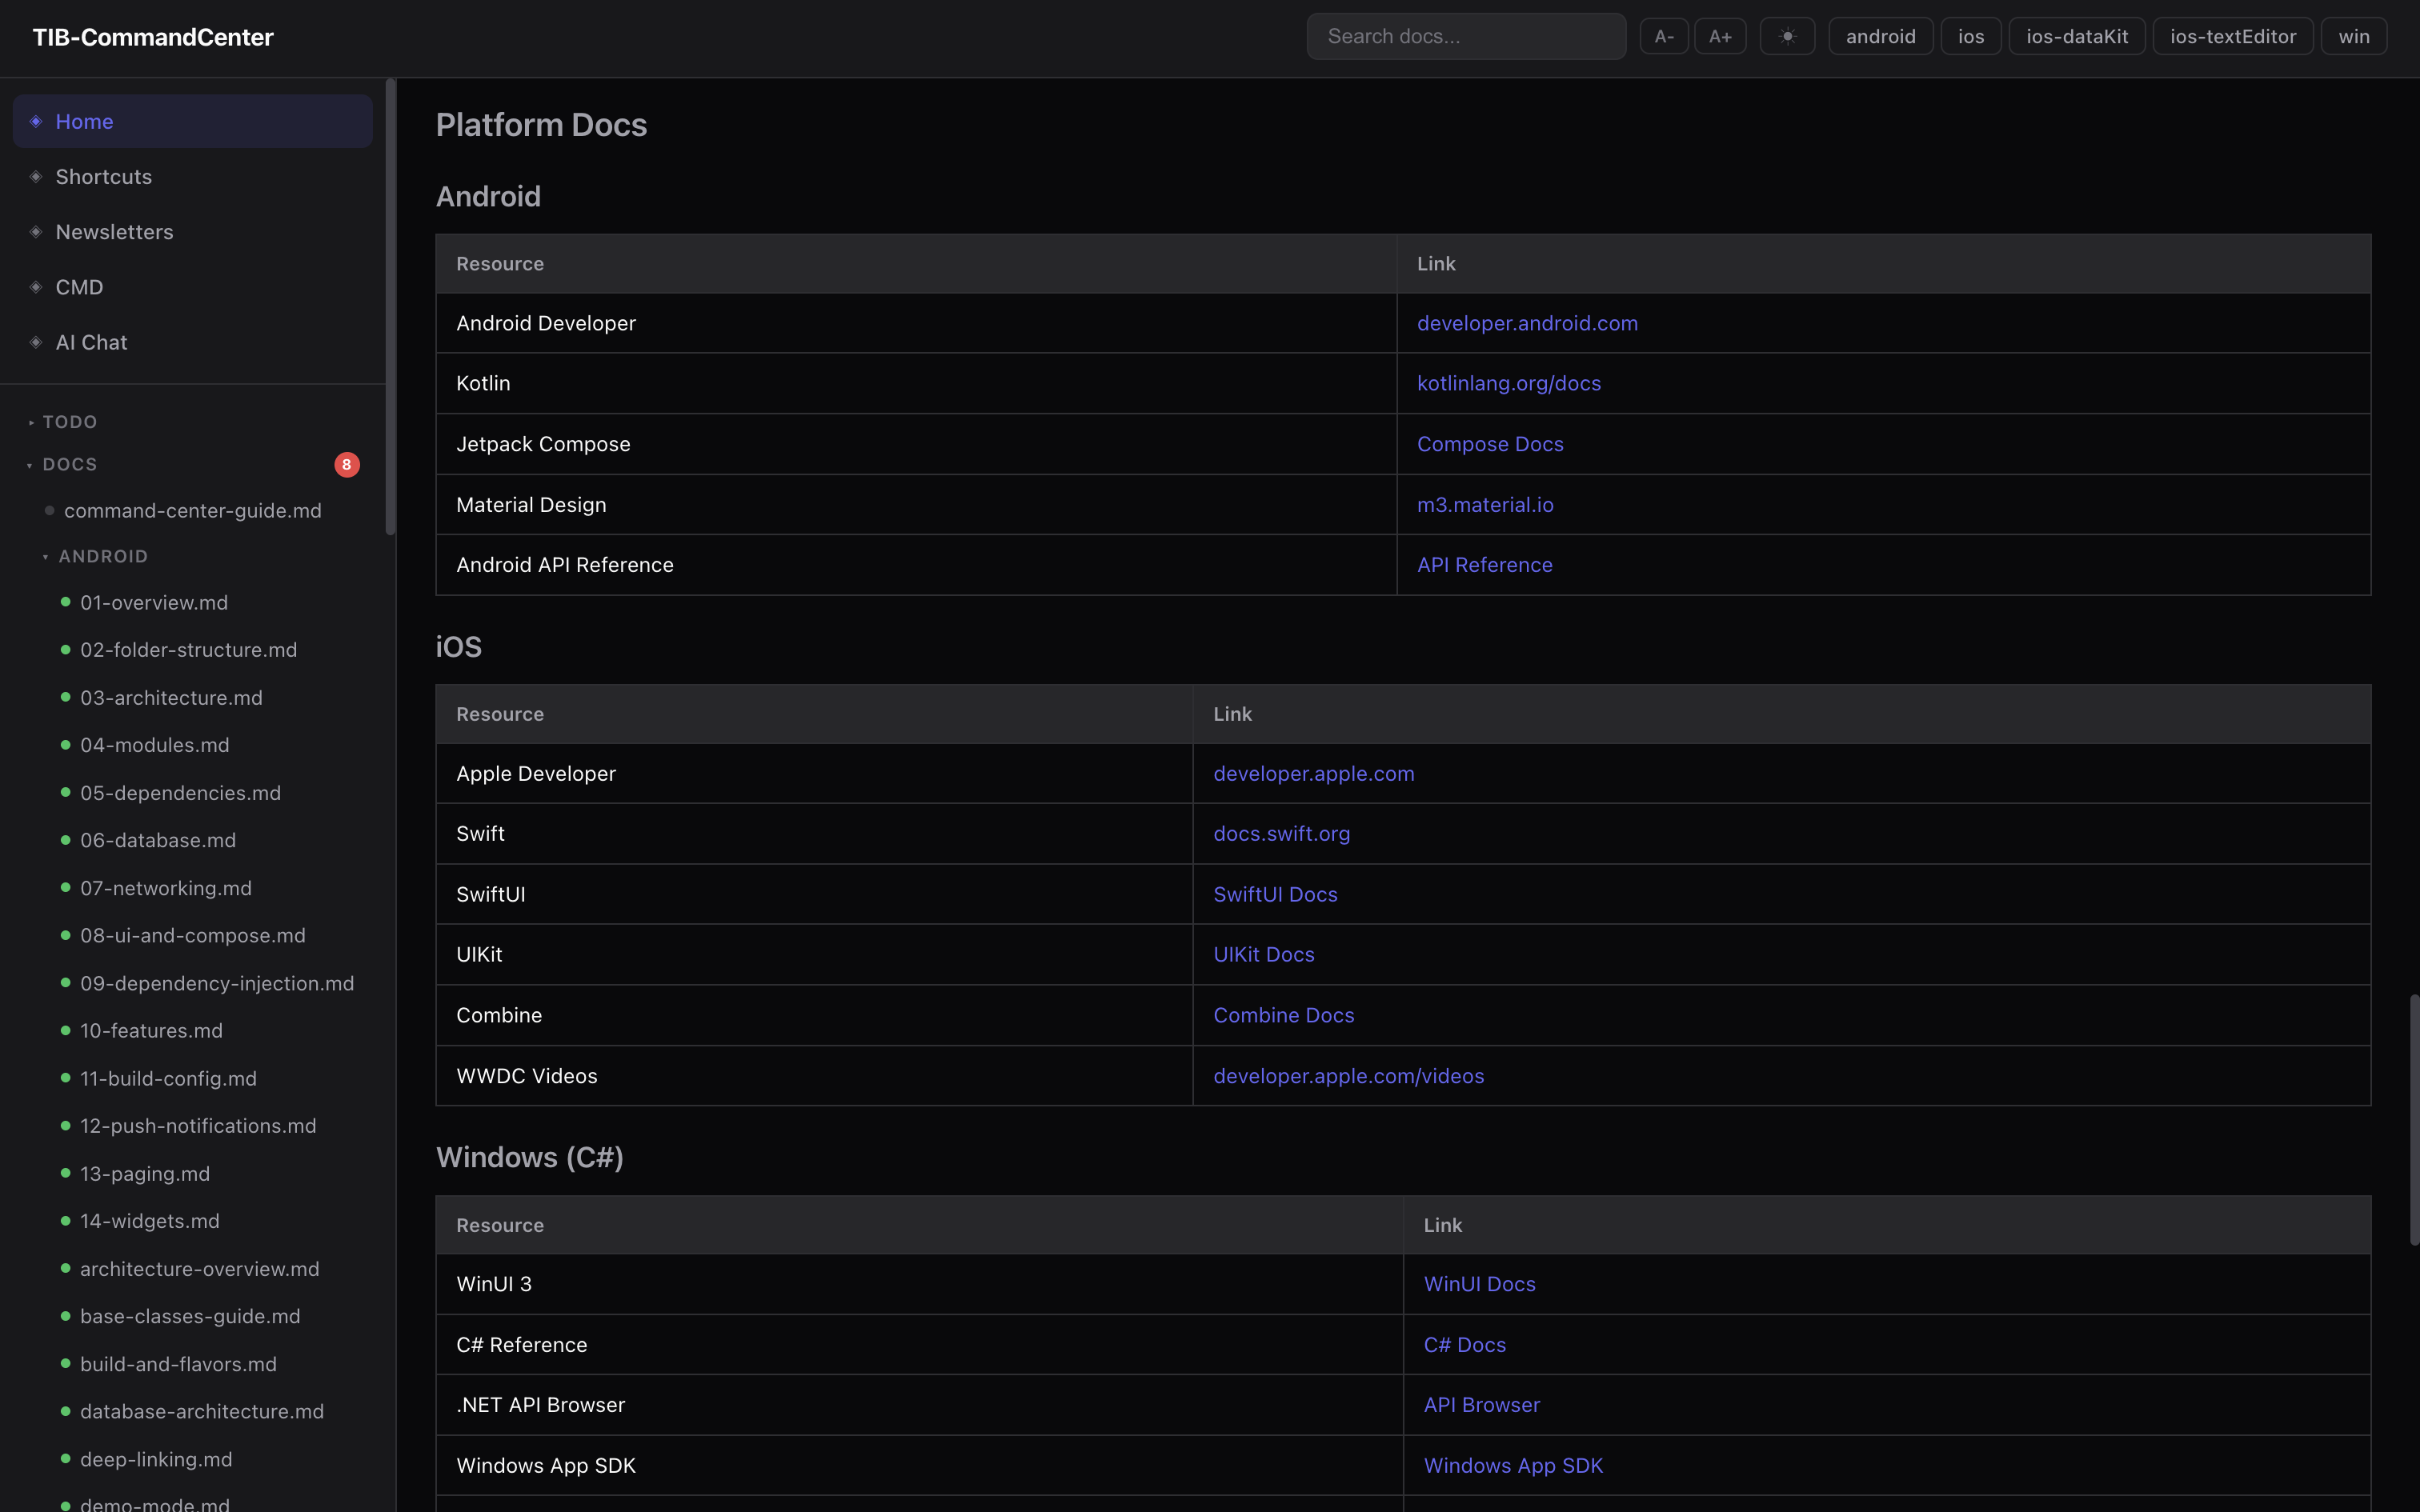Collapse the ANDROID subtree
The width and height of the screenshot is (2420, 1512).
click(46, 556)
